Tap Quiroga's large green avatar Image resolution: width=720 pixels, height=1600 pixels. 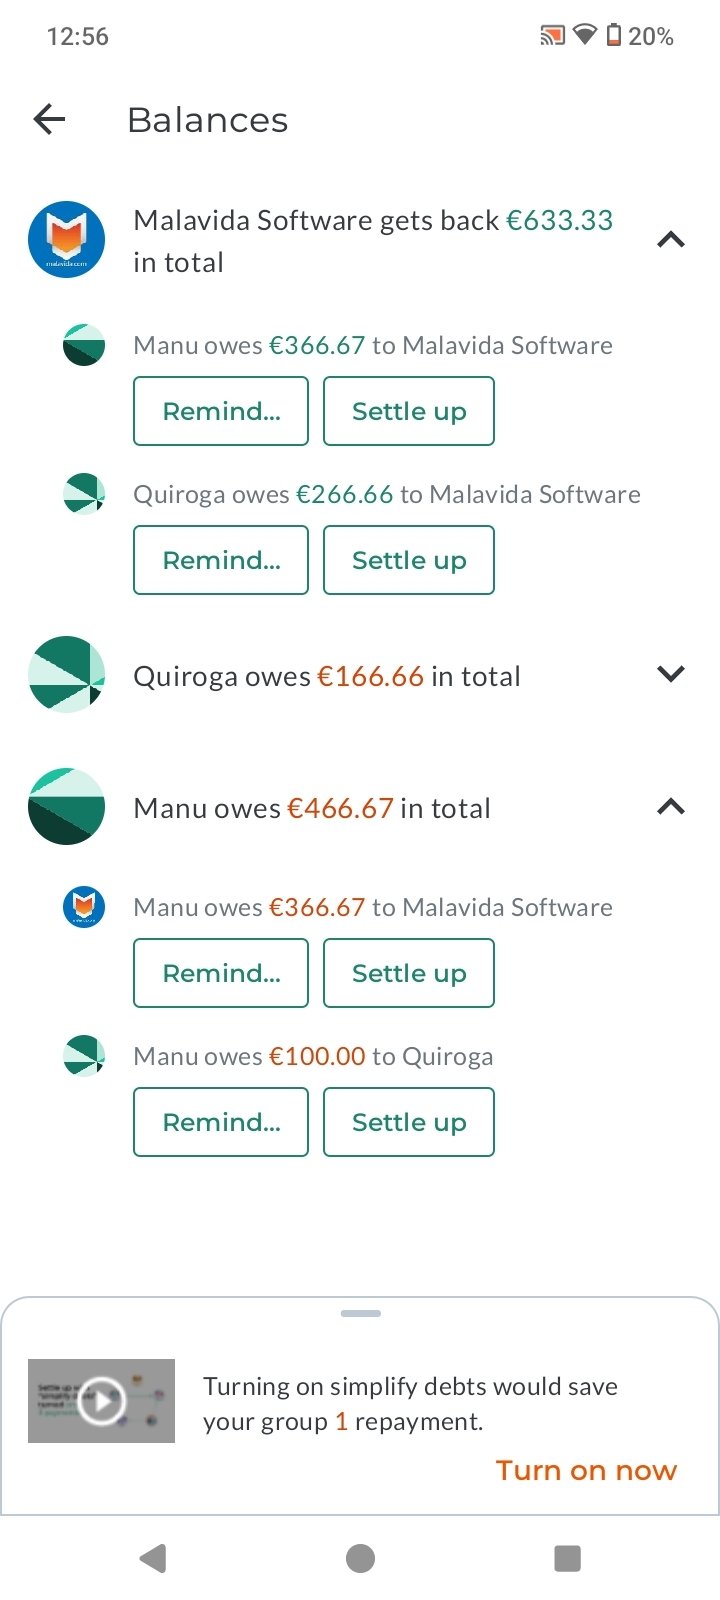coord(66,675)
